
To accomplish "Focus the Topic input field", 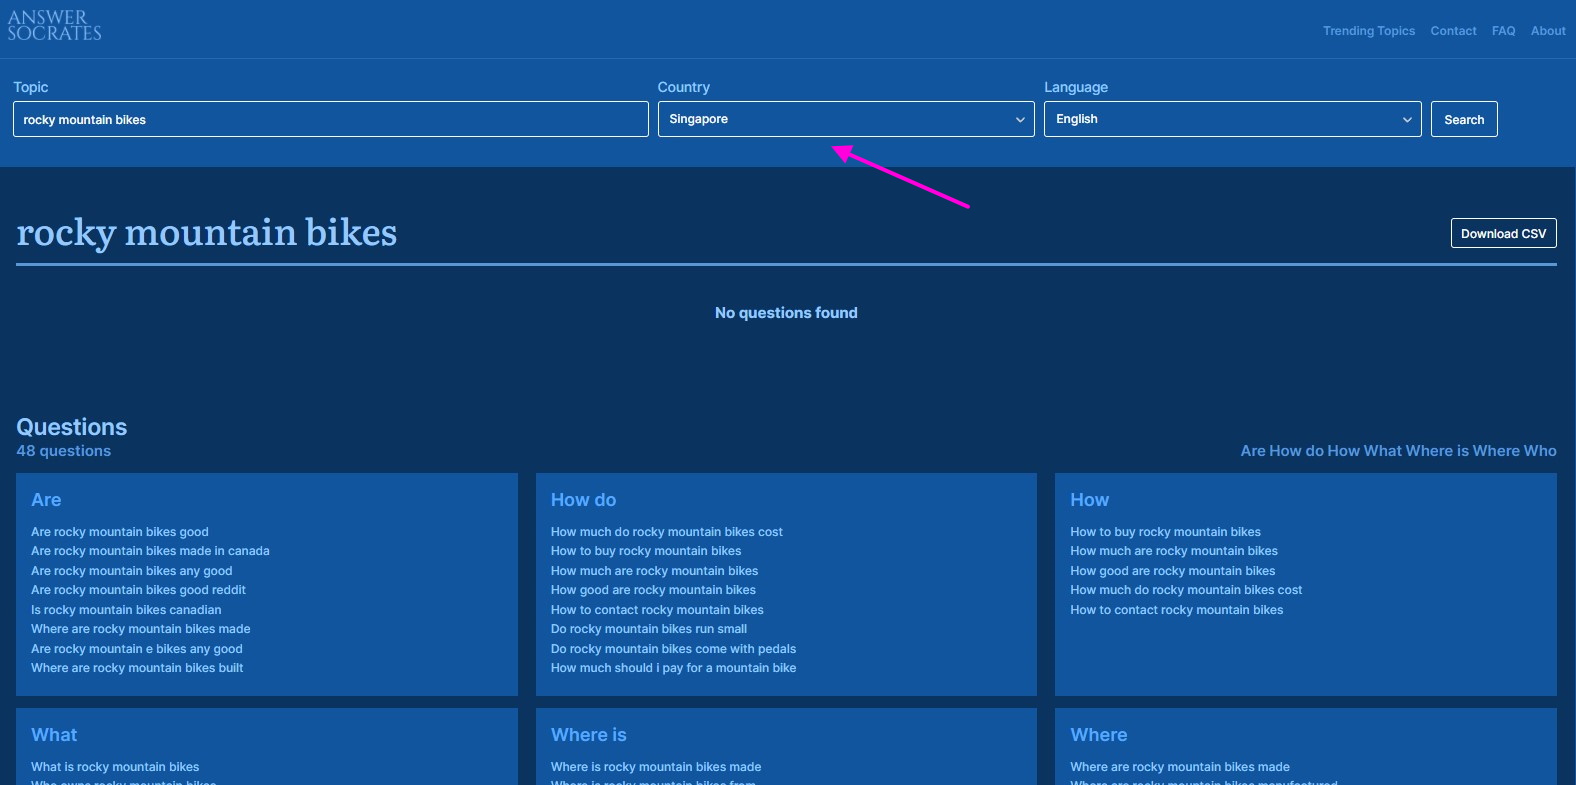I will tap(331, 119).
